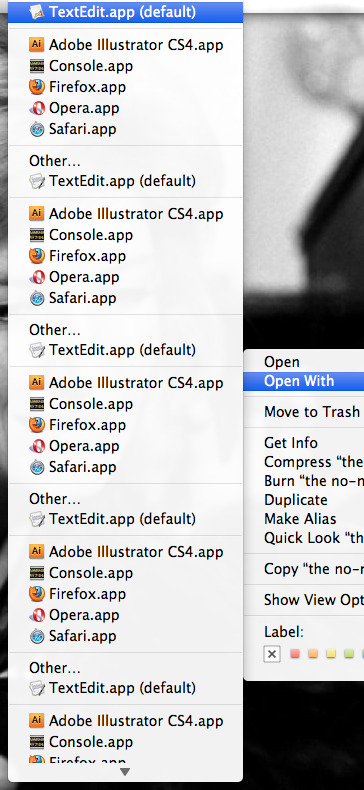Select second-from-top Console.app icon entry
The image size is (364, 790).
tap(36, 235)
